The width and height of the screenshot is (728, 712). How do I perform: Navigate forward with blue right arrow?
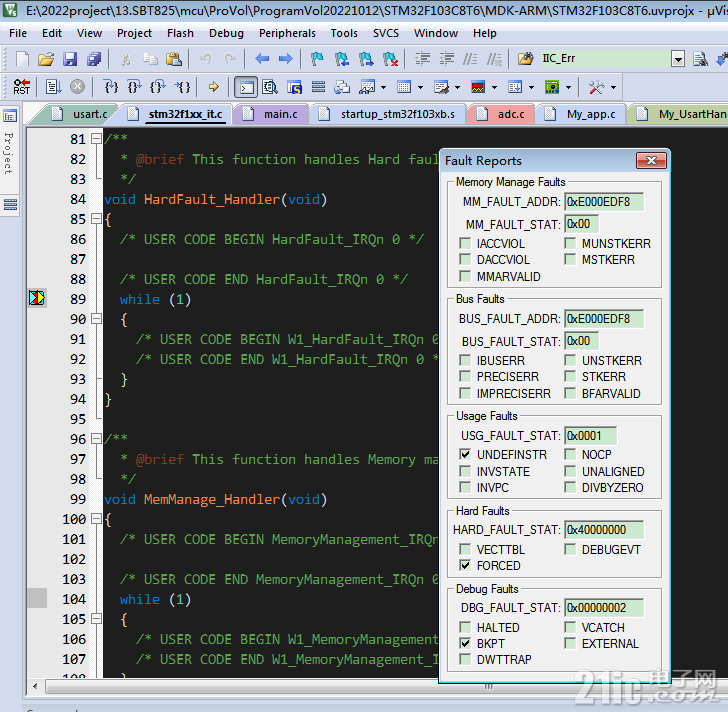[x=286, y=59]
